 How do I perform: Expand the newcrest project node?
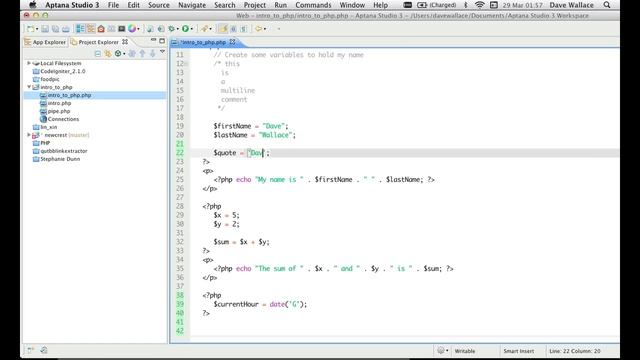coord(29,135)
